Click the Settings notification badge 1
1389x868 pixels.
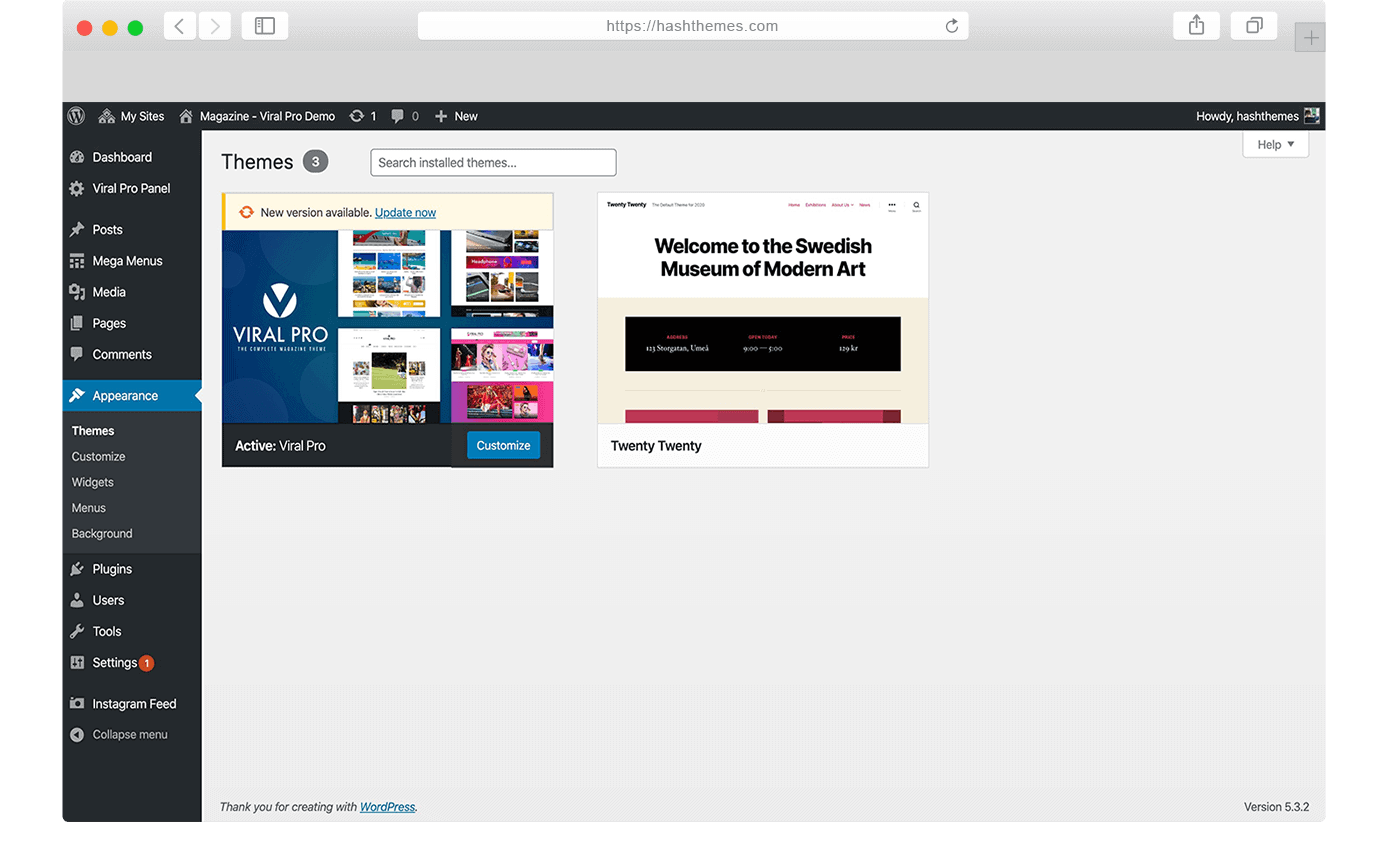[x=147, y=663]
